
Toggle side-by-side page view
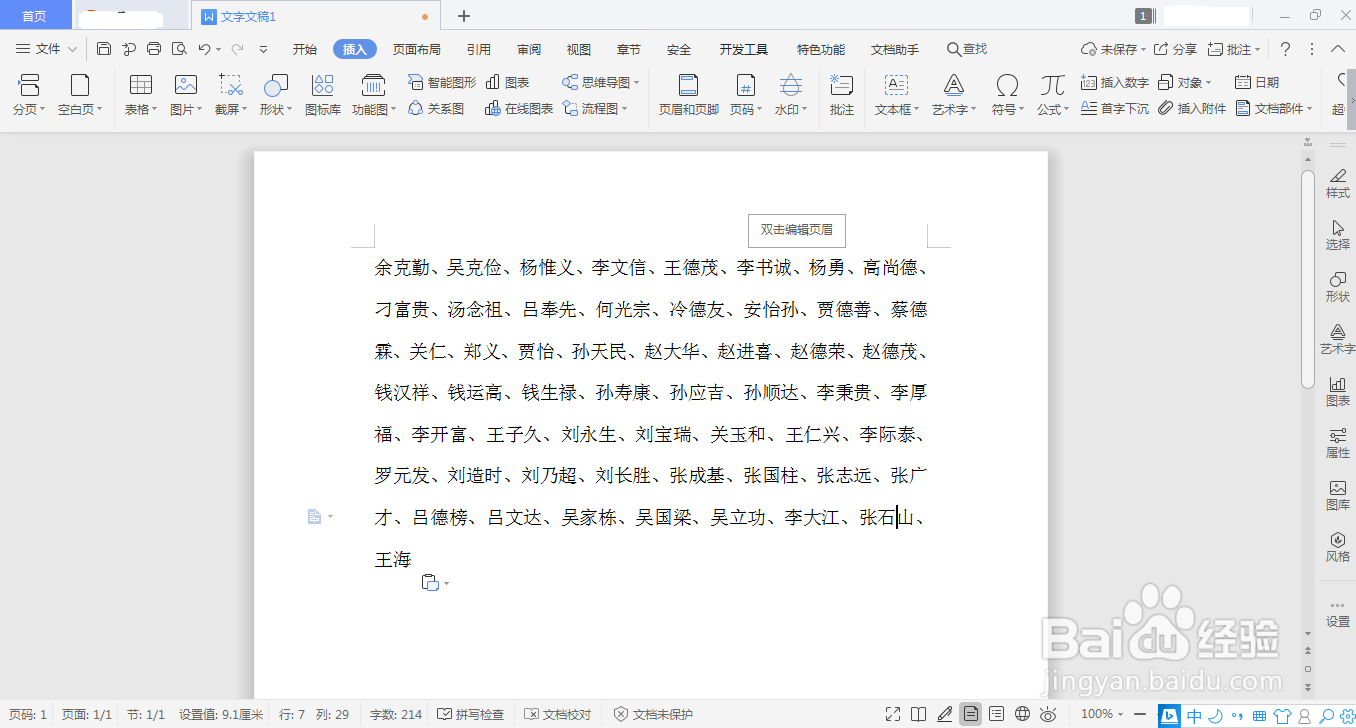pos(918,714)
